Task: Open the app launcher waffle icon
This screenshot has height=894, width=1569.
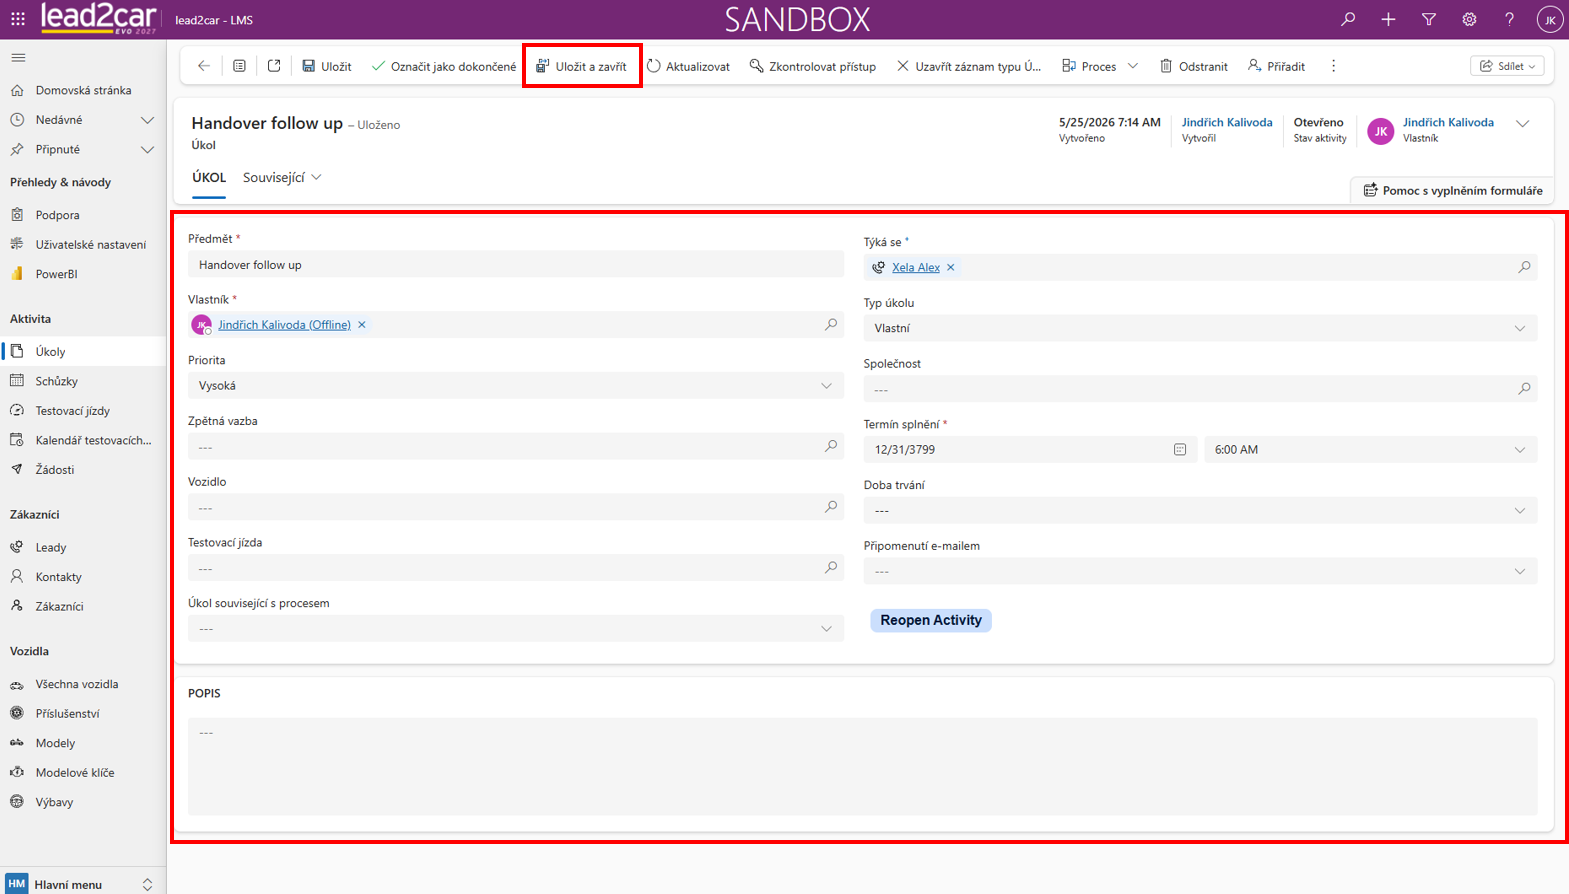Action: 18,19
